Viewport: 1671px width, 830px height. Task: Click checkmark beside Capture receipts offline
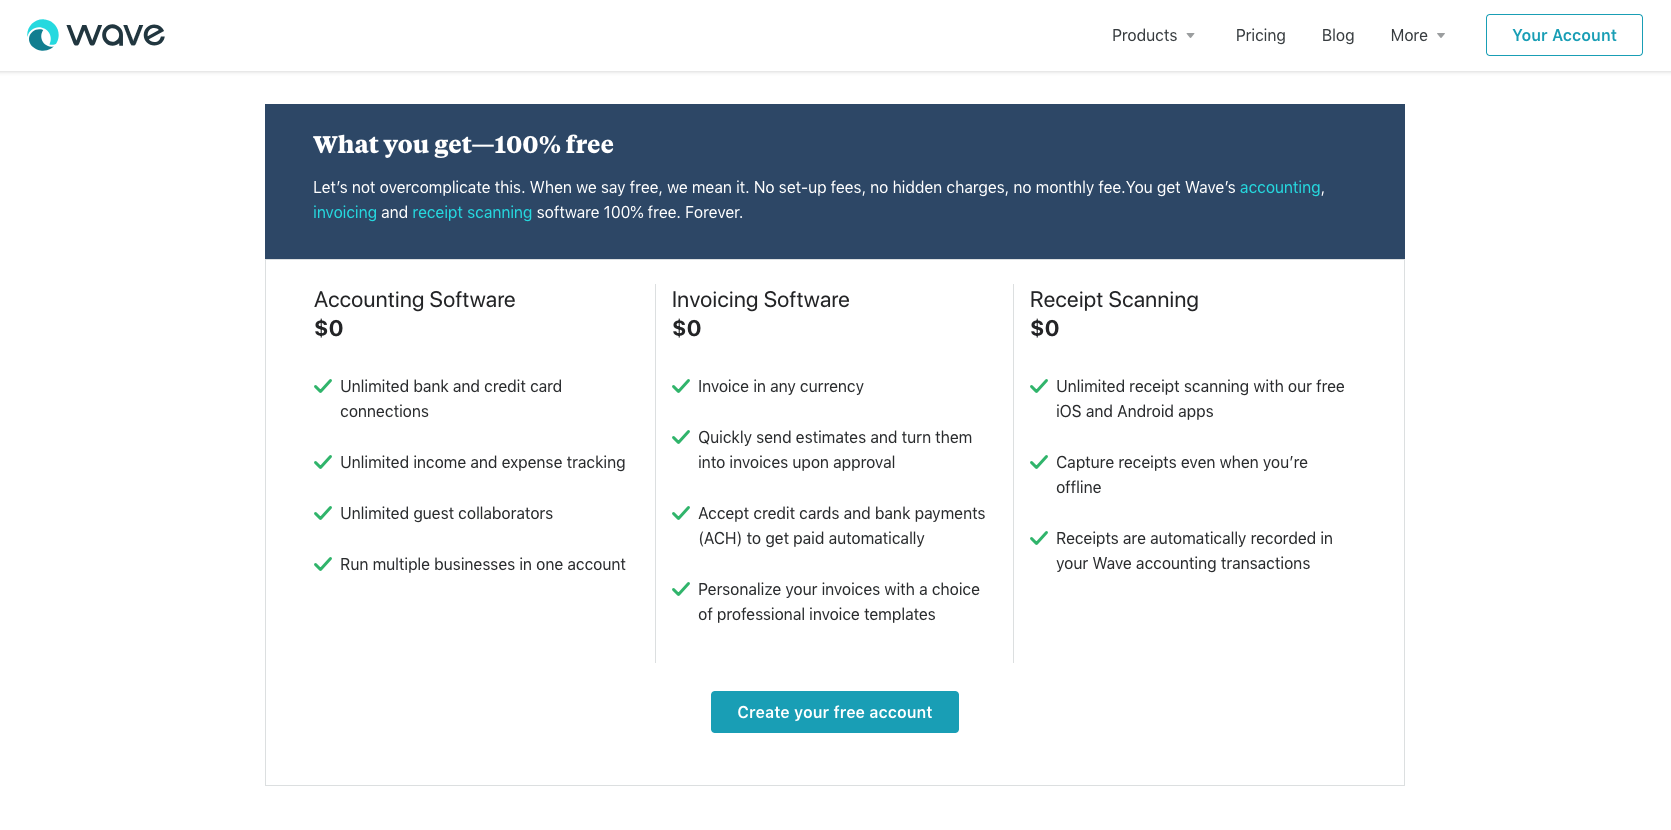(1039, 462)
